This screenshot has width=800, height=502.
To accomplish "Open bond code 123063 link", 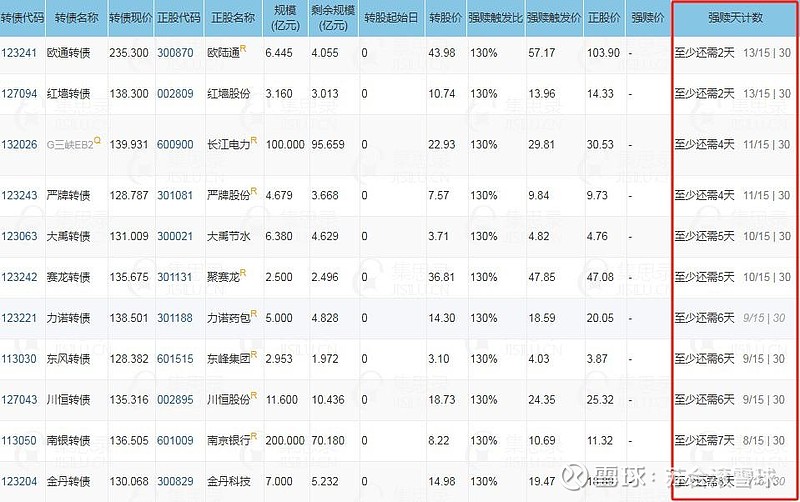I will tap(19, 237).
